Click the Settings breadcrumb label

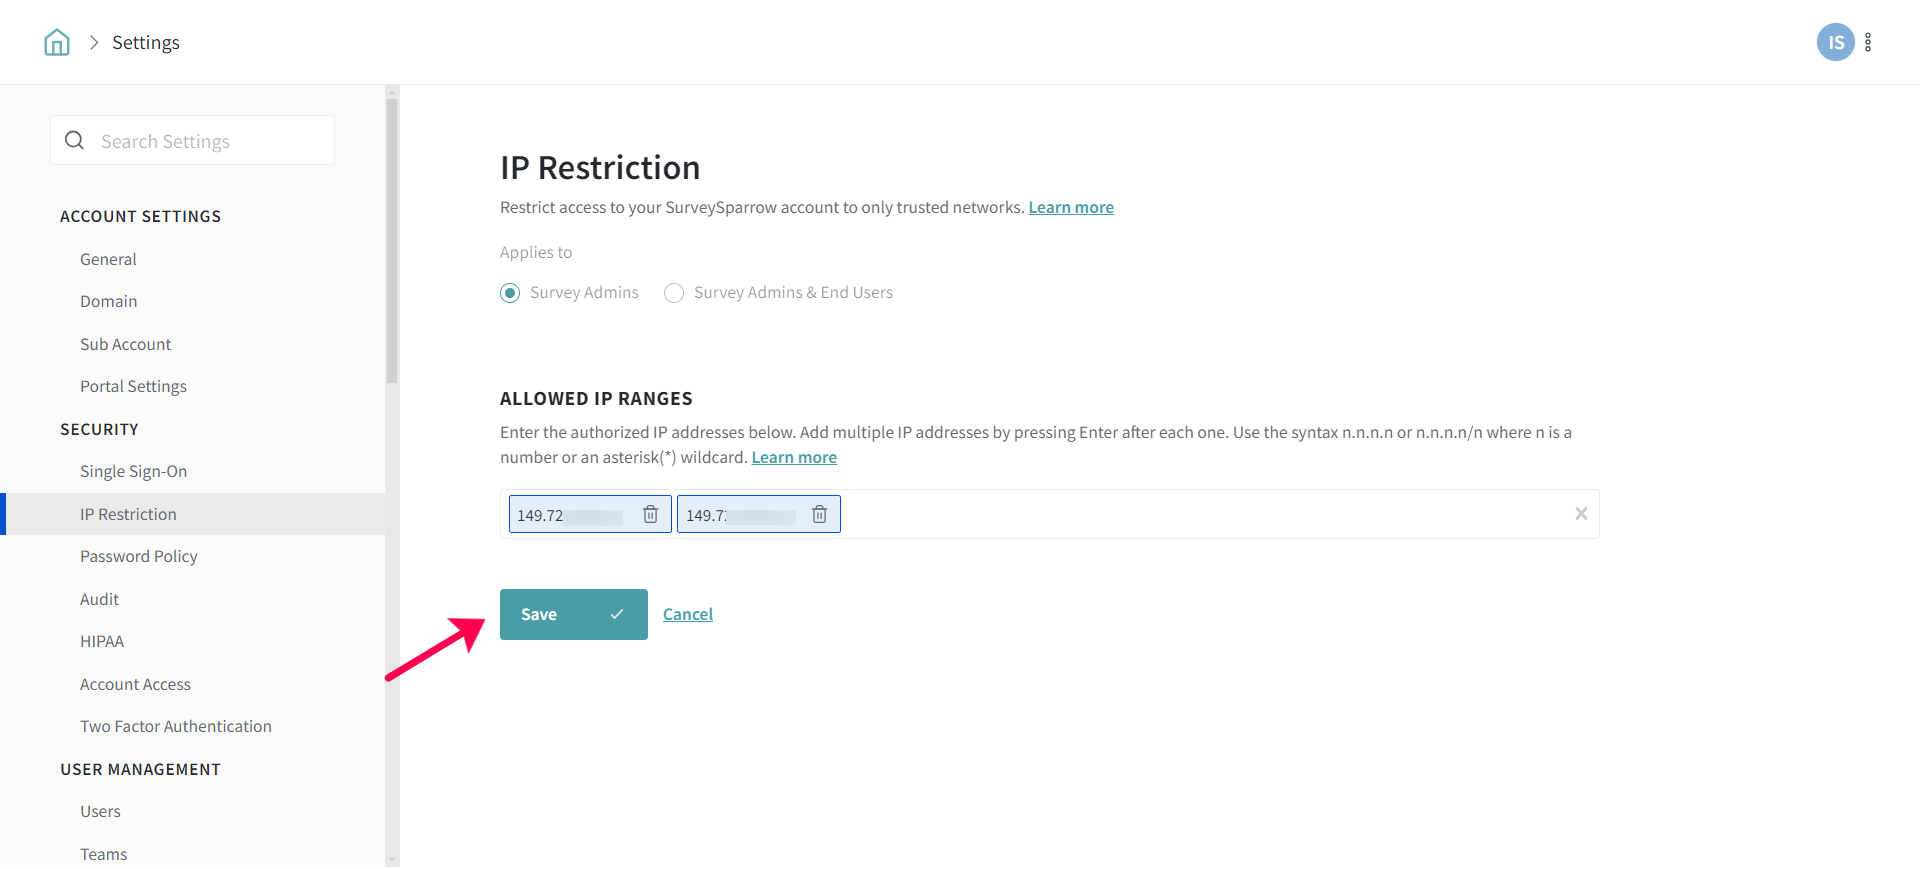(x=146, y=42)
